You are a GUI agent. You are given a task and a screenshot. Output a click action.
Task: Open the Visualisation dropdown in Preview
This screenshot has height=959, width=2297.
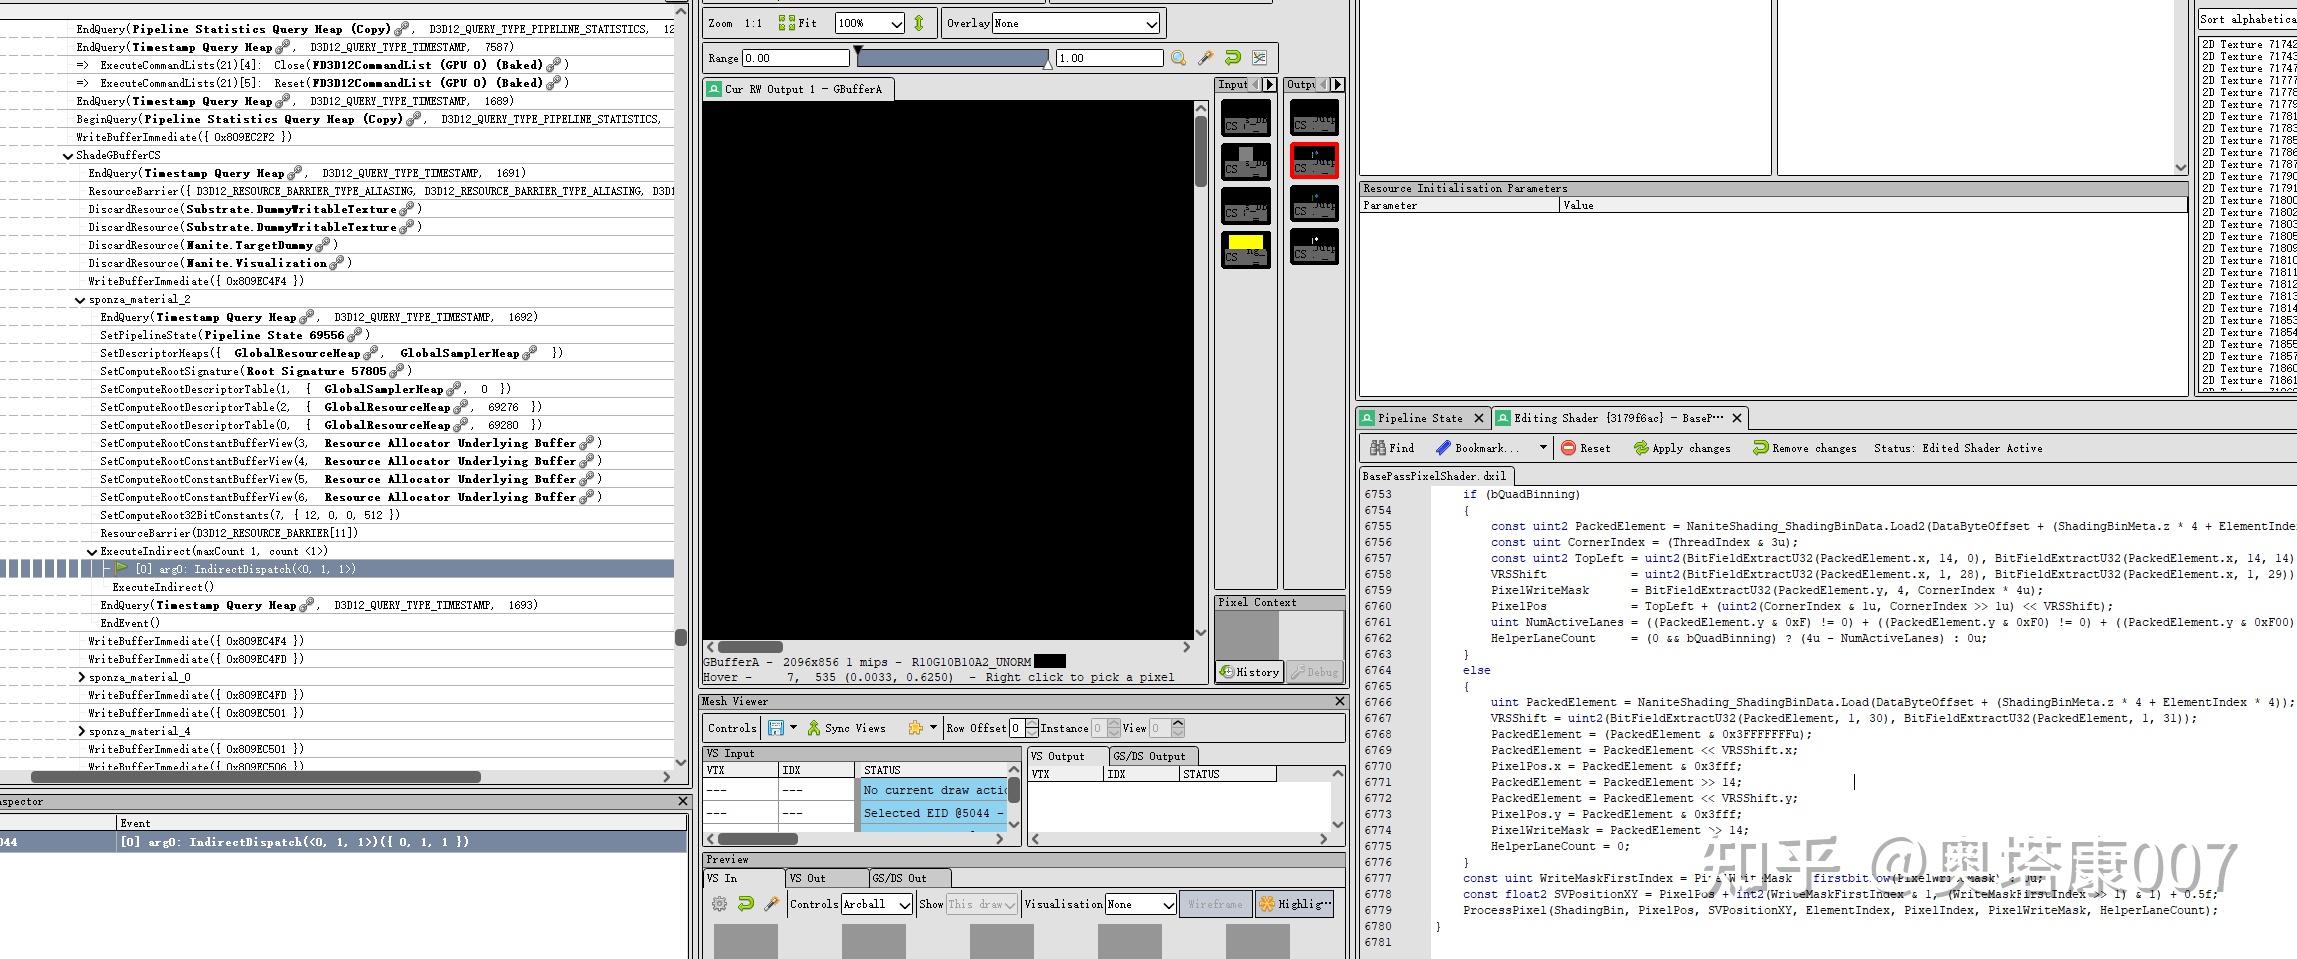pyautogui.click(x=1140, y=903)
